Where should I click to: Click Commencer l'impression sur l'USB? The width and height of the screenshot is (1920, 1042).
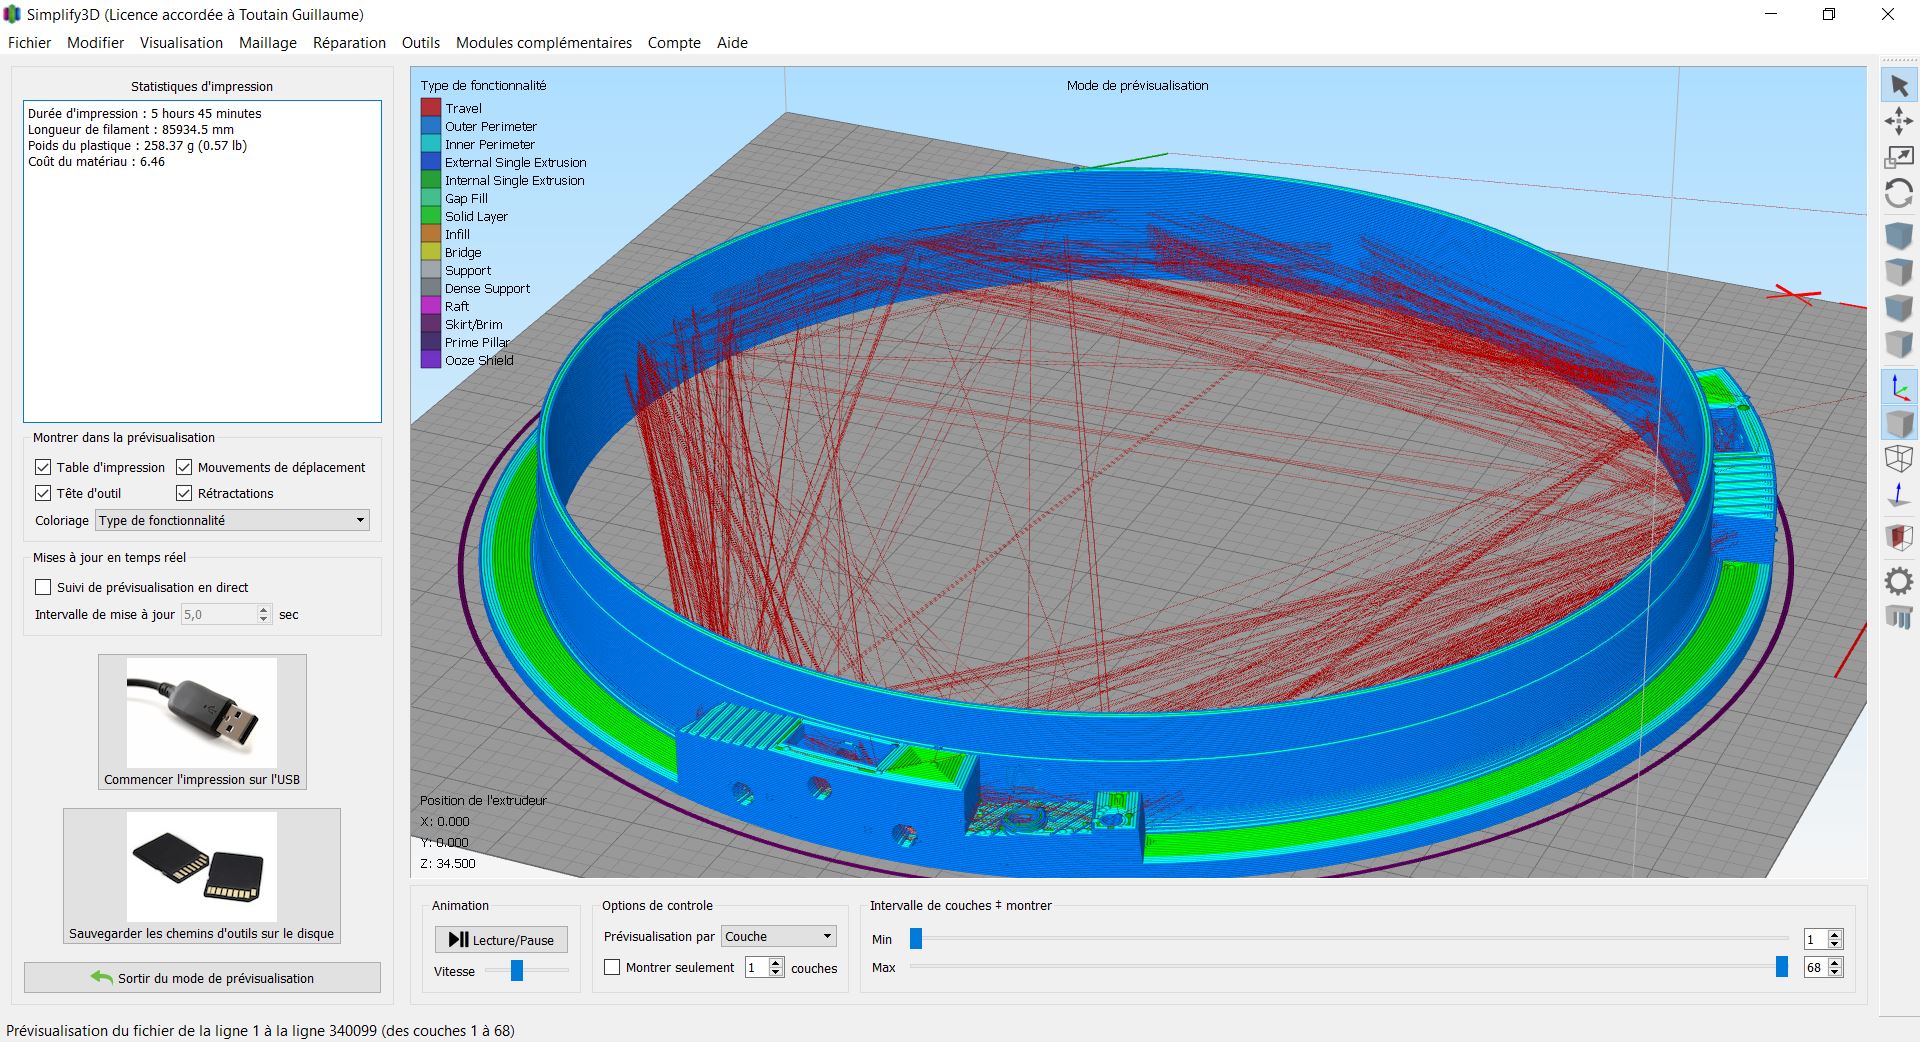(202, 722)
